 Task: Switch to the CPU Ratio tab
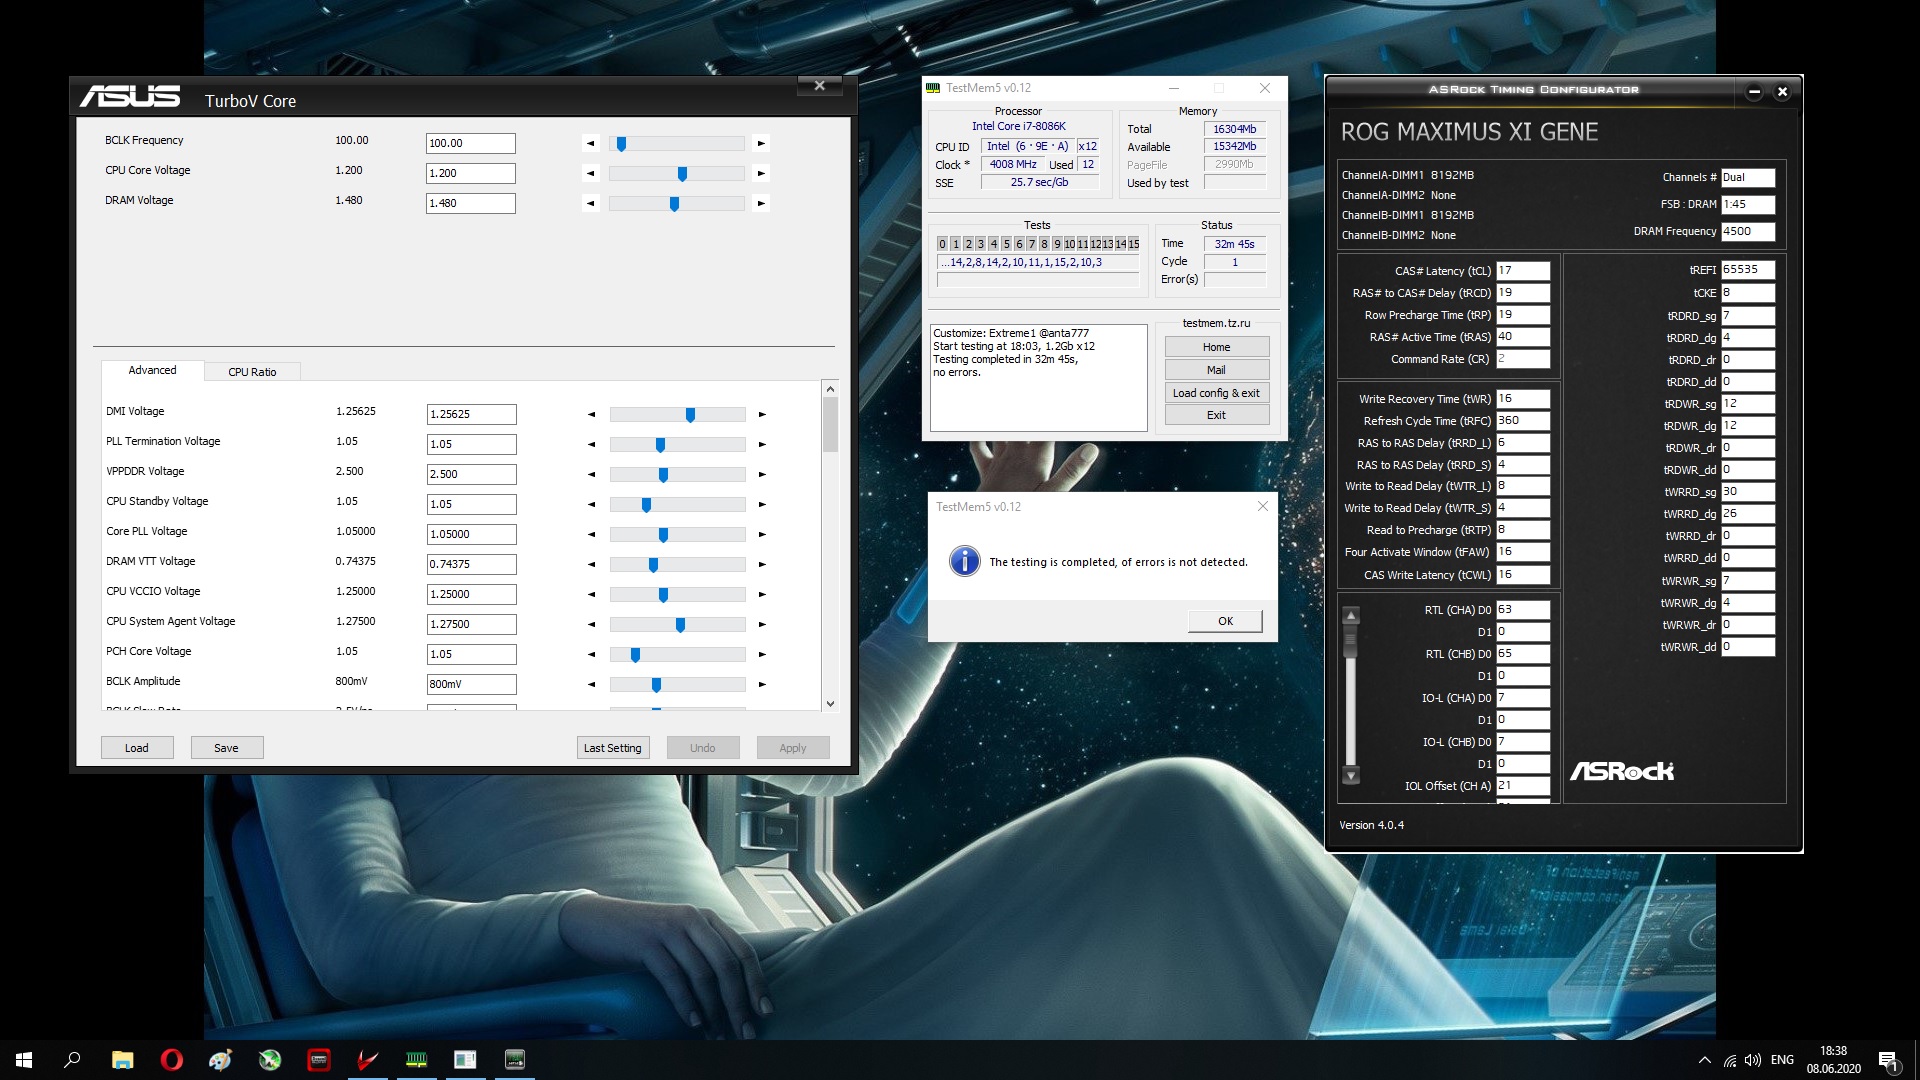(x=252, y=372)
